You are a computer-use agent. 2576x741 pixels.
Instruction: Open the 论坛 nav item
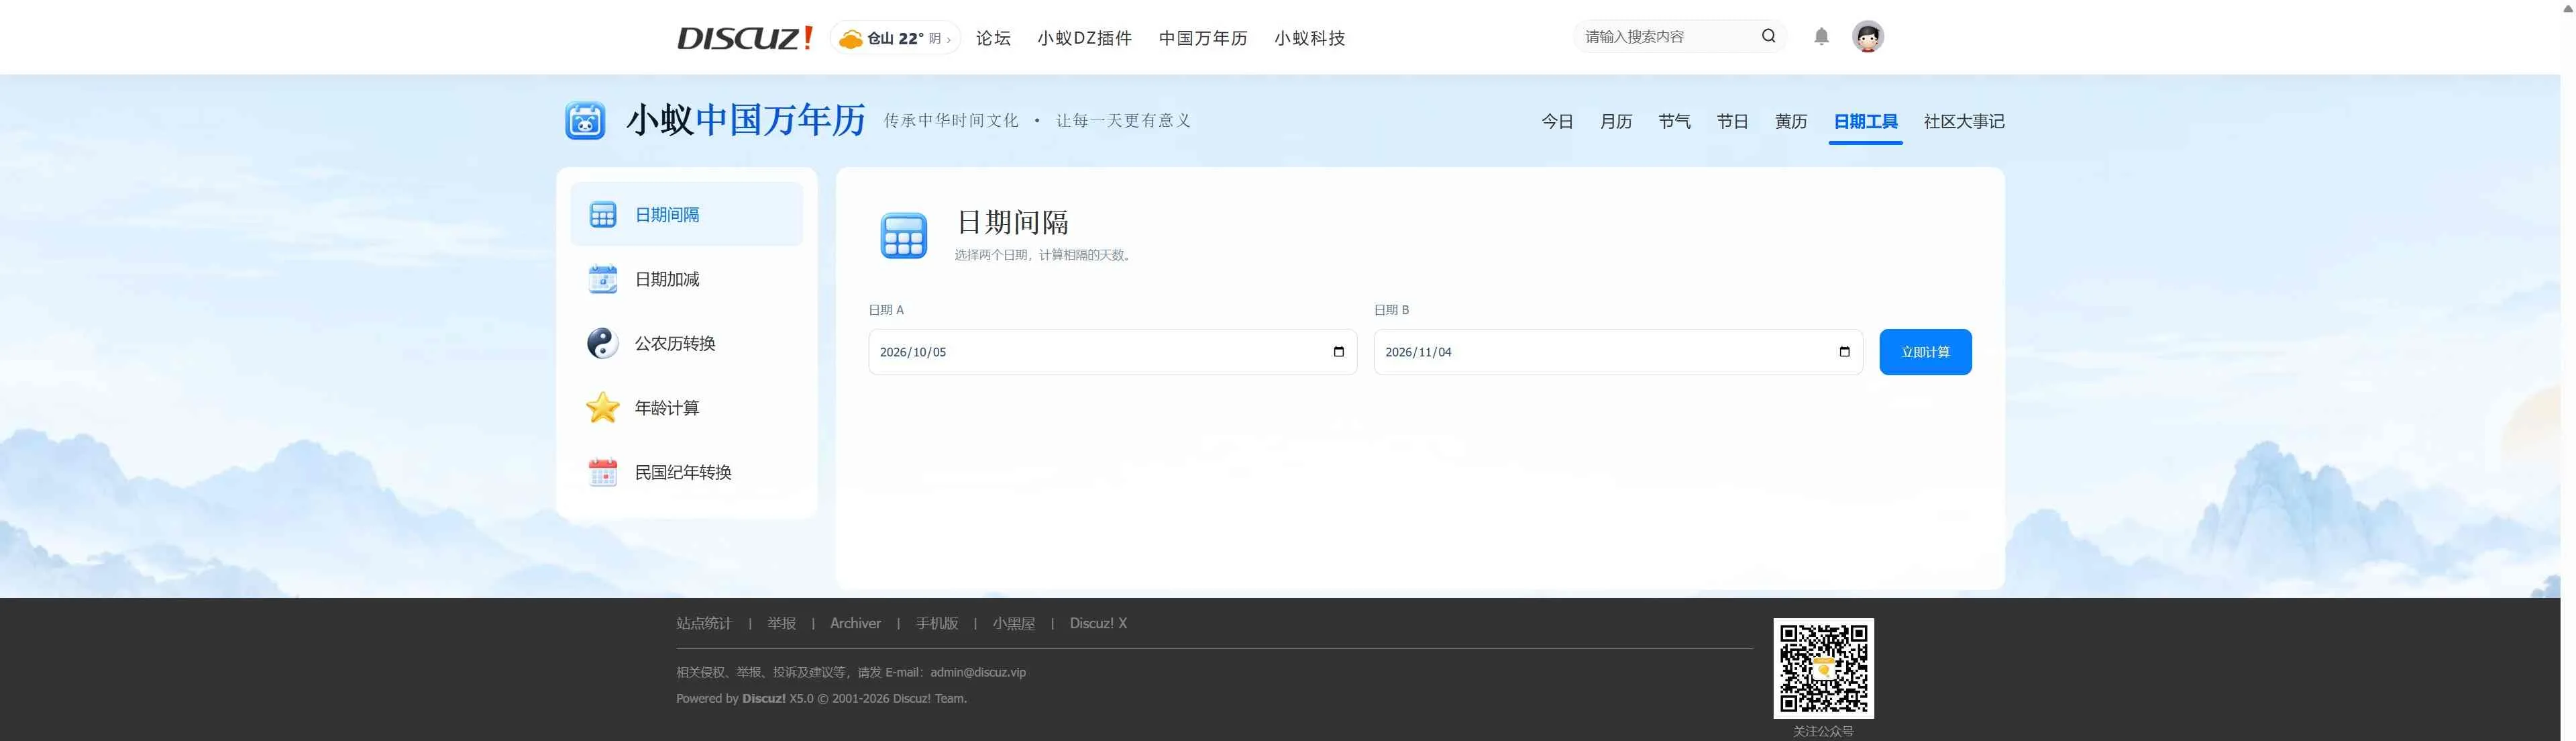993,38
